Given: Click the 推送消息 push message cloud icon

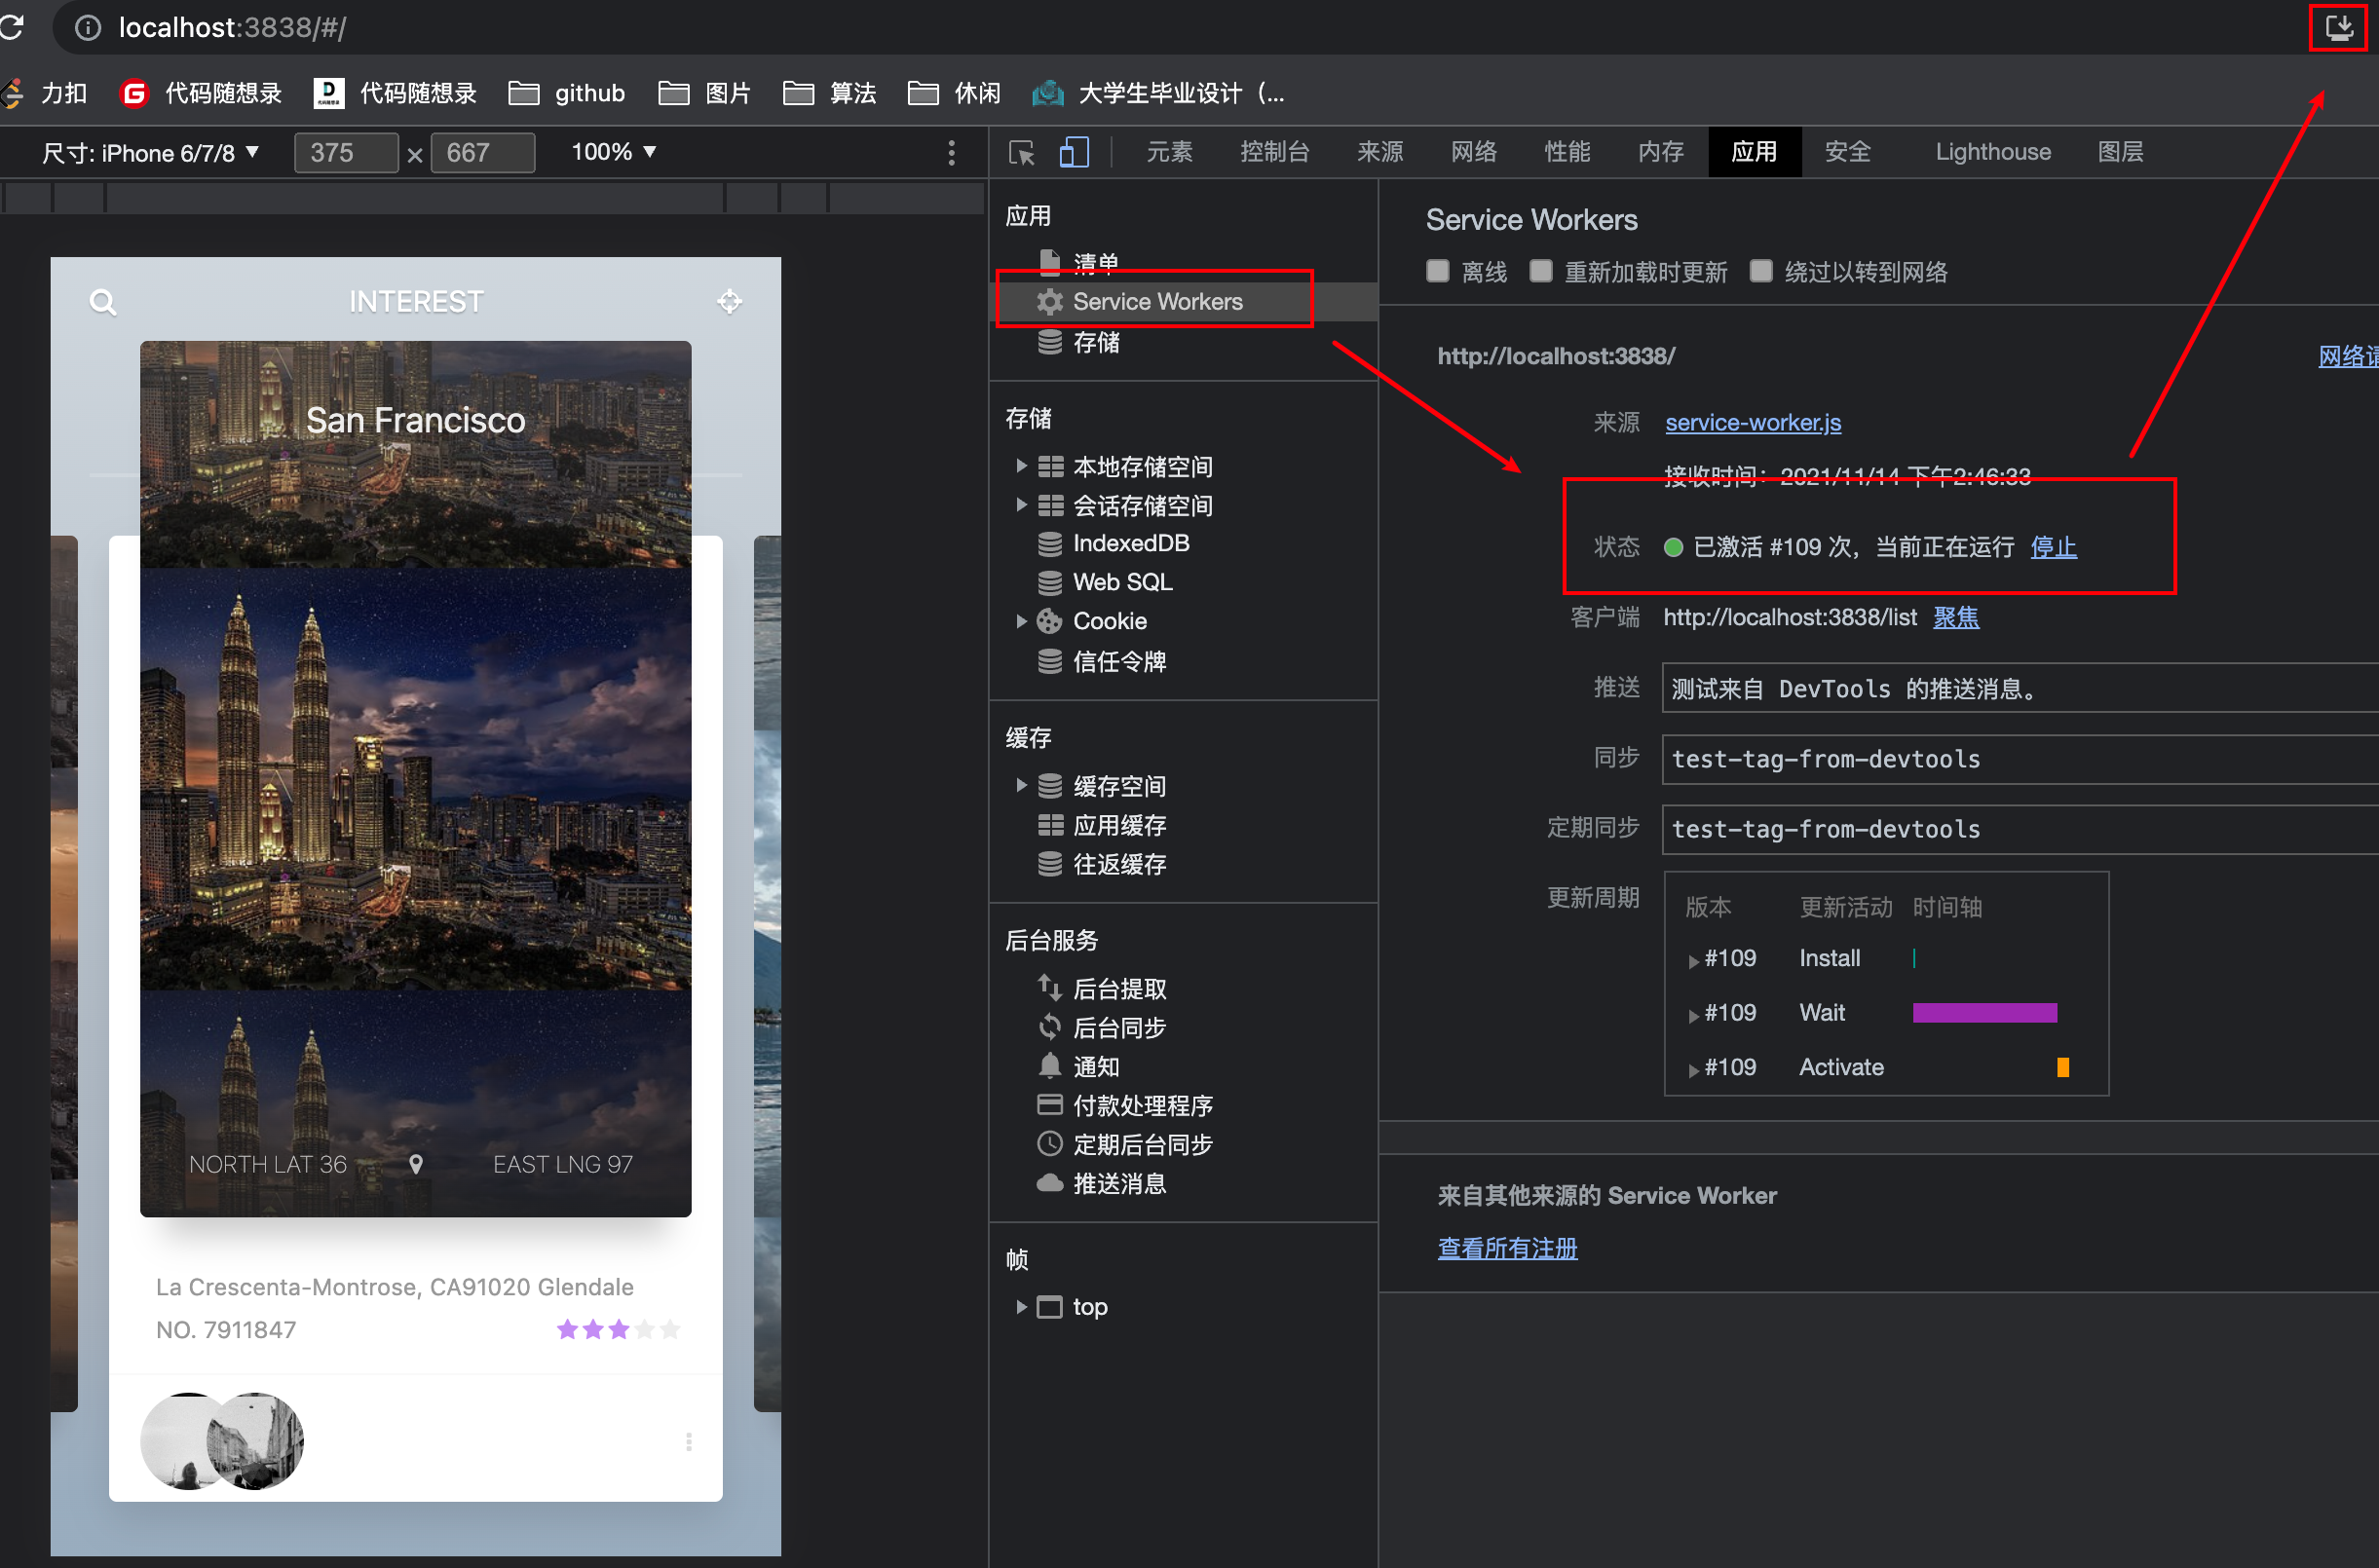Looking at the screenshot, I should tap(1049, 1183).
